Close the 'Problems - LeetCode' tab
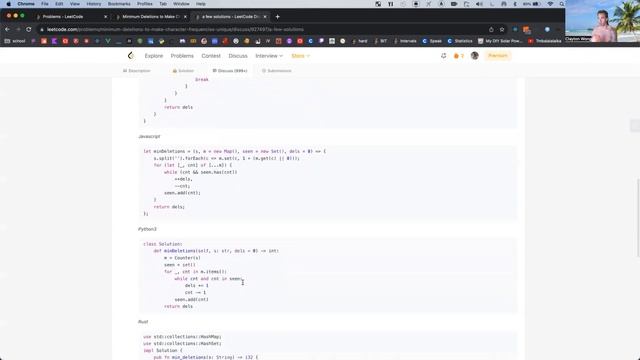 pos(106,17)
